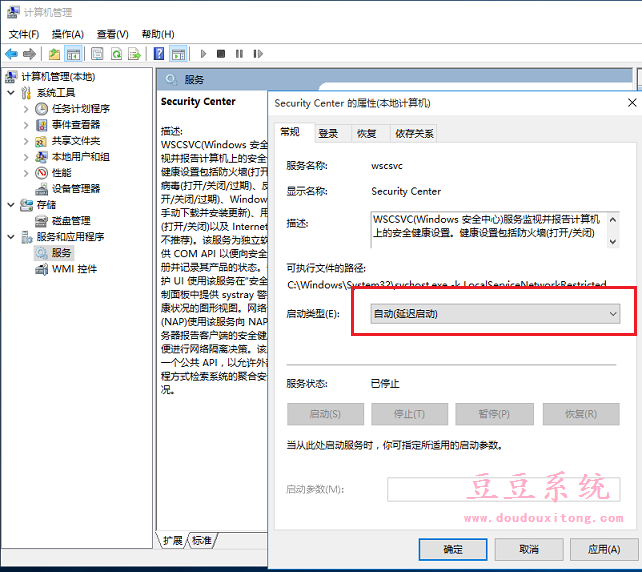Viewport: 642px width, 572px height.
Task: Select 任务计划程序 in the tree
Action: 81,109
